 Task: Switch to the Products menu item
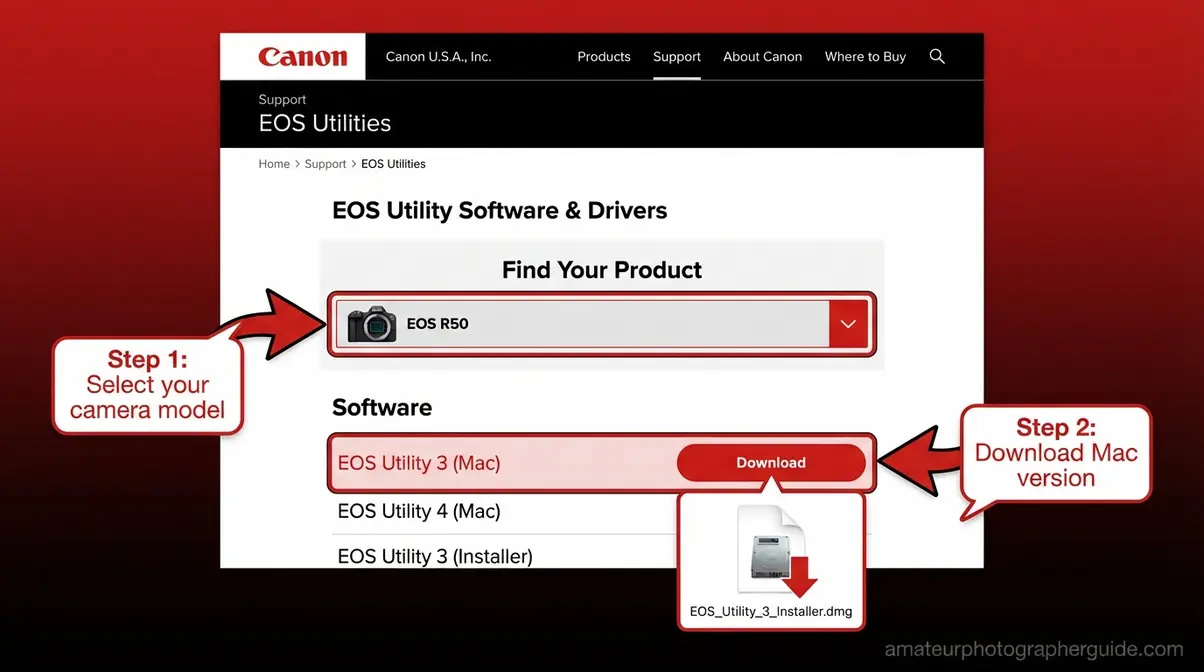[603, 56]
